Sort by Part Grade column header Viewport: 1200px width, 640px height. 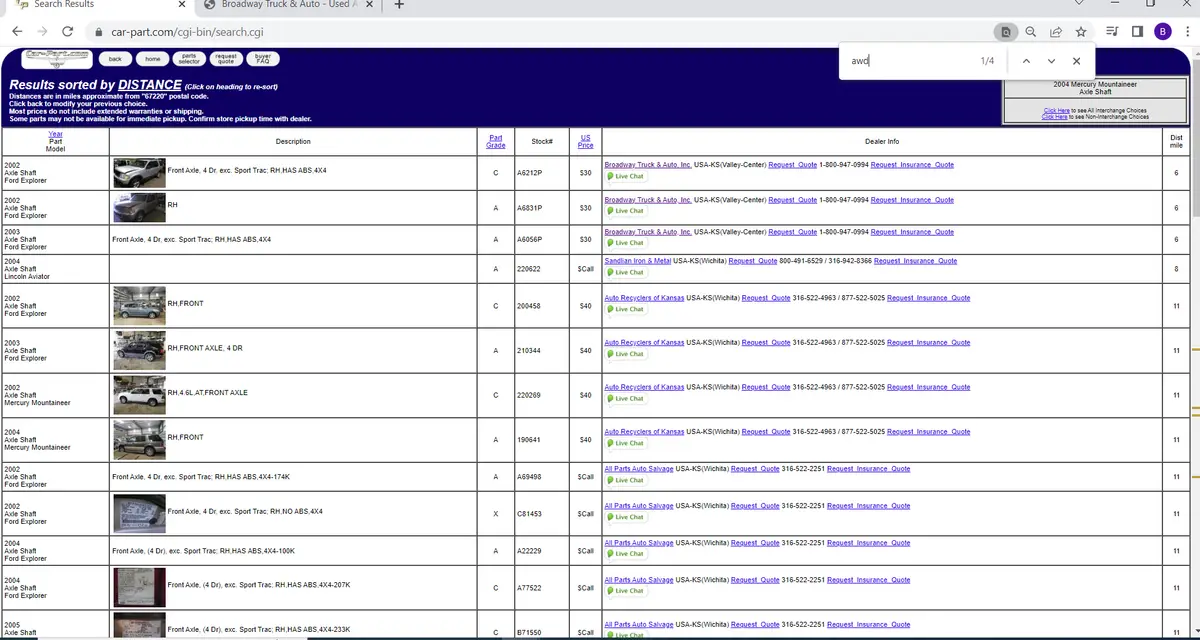(496, 141)
